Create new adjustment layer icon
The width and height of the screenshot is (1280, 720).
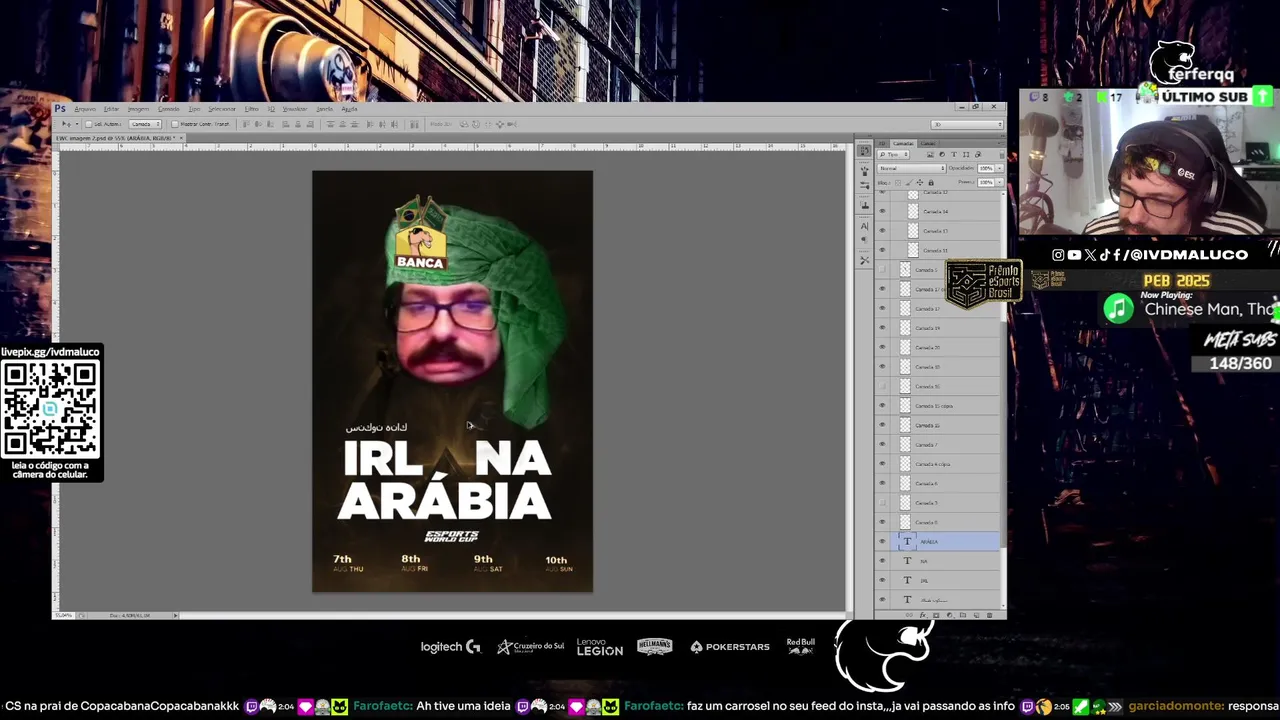(950, 615)
